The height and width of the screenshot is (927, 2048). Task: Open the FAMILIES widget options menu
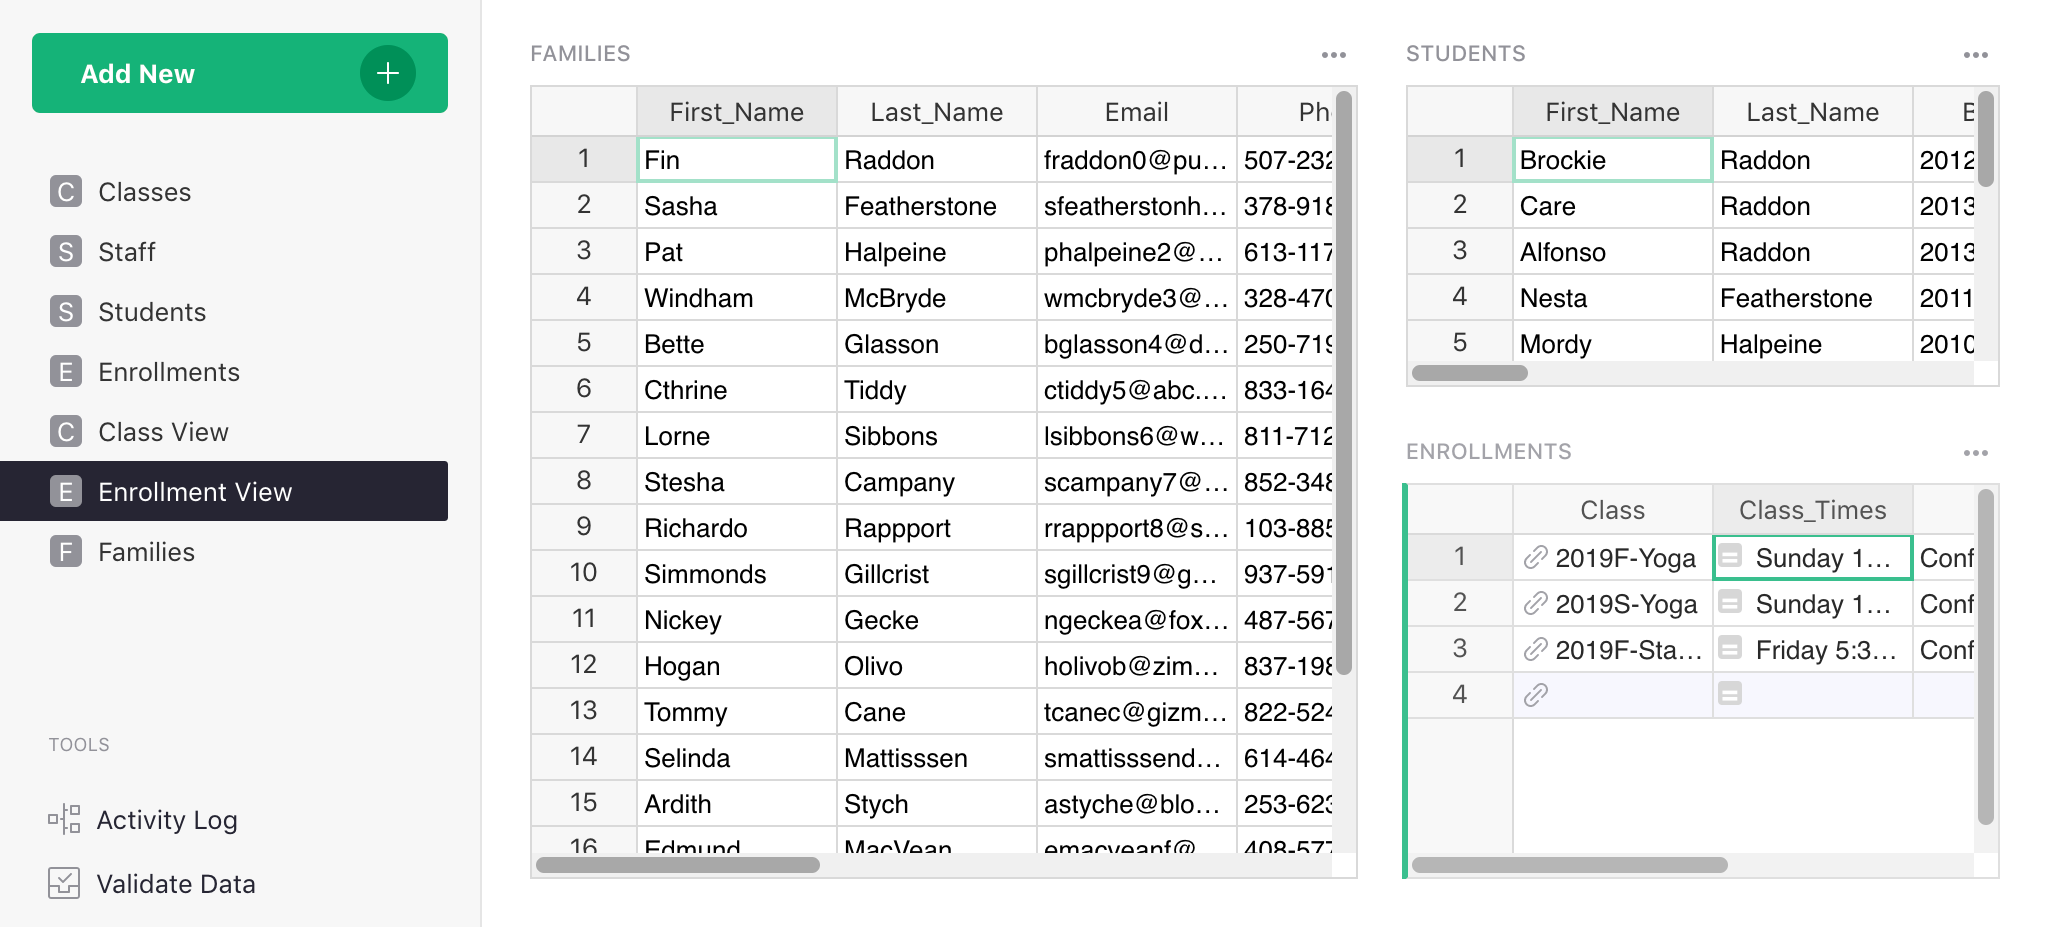(x=1333, y=54)
